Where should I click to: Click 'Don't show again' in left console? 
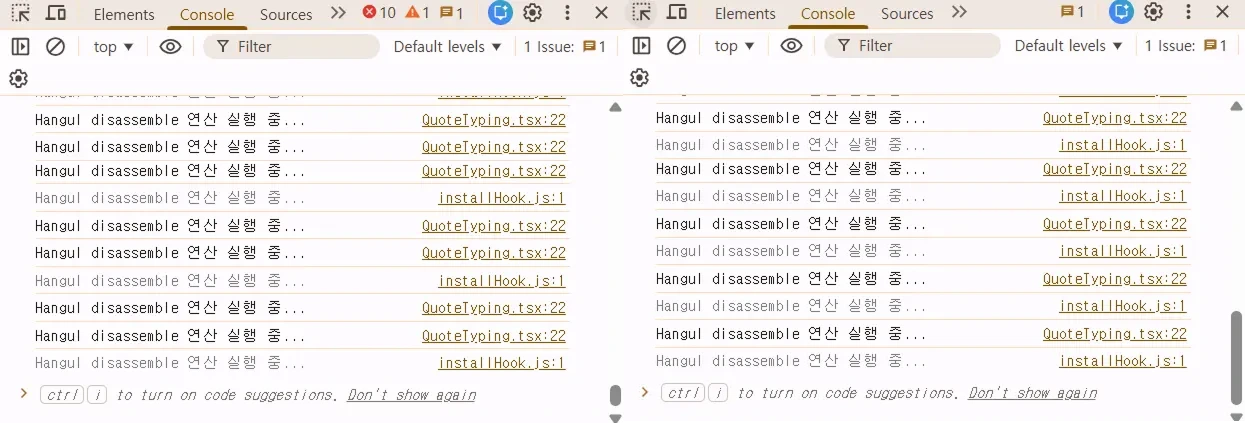tap(411, 395)
